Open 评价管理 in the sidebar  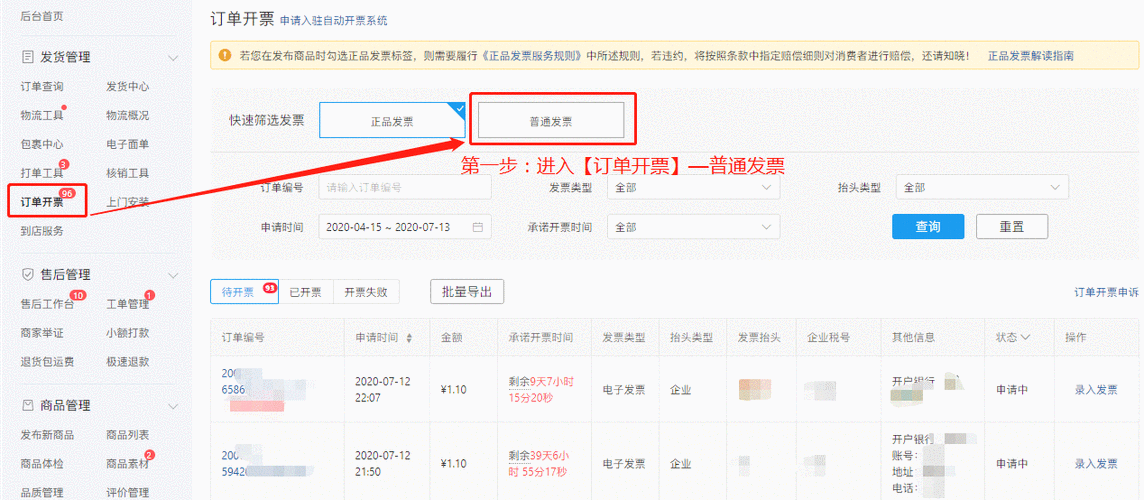(128, 492)
